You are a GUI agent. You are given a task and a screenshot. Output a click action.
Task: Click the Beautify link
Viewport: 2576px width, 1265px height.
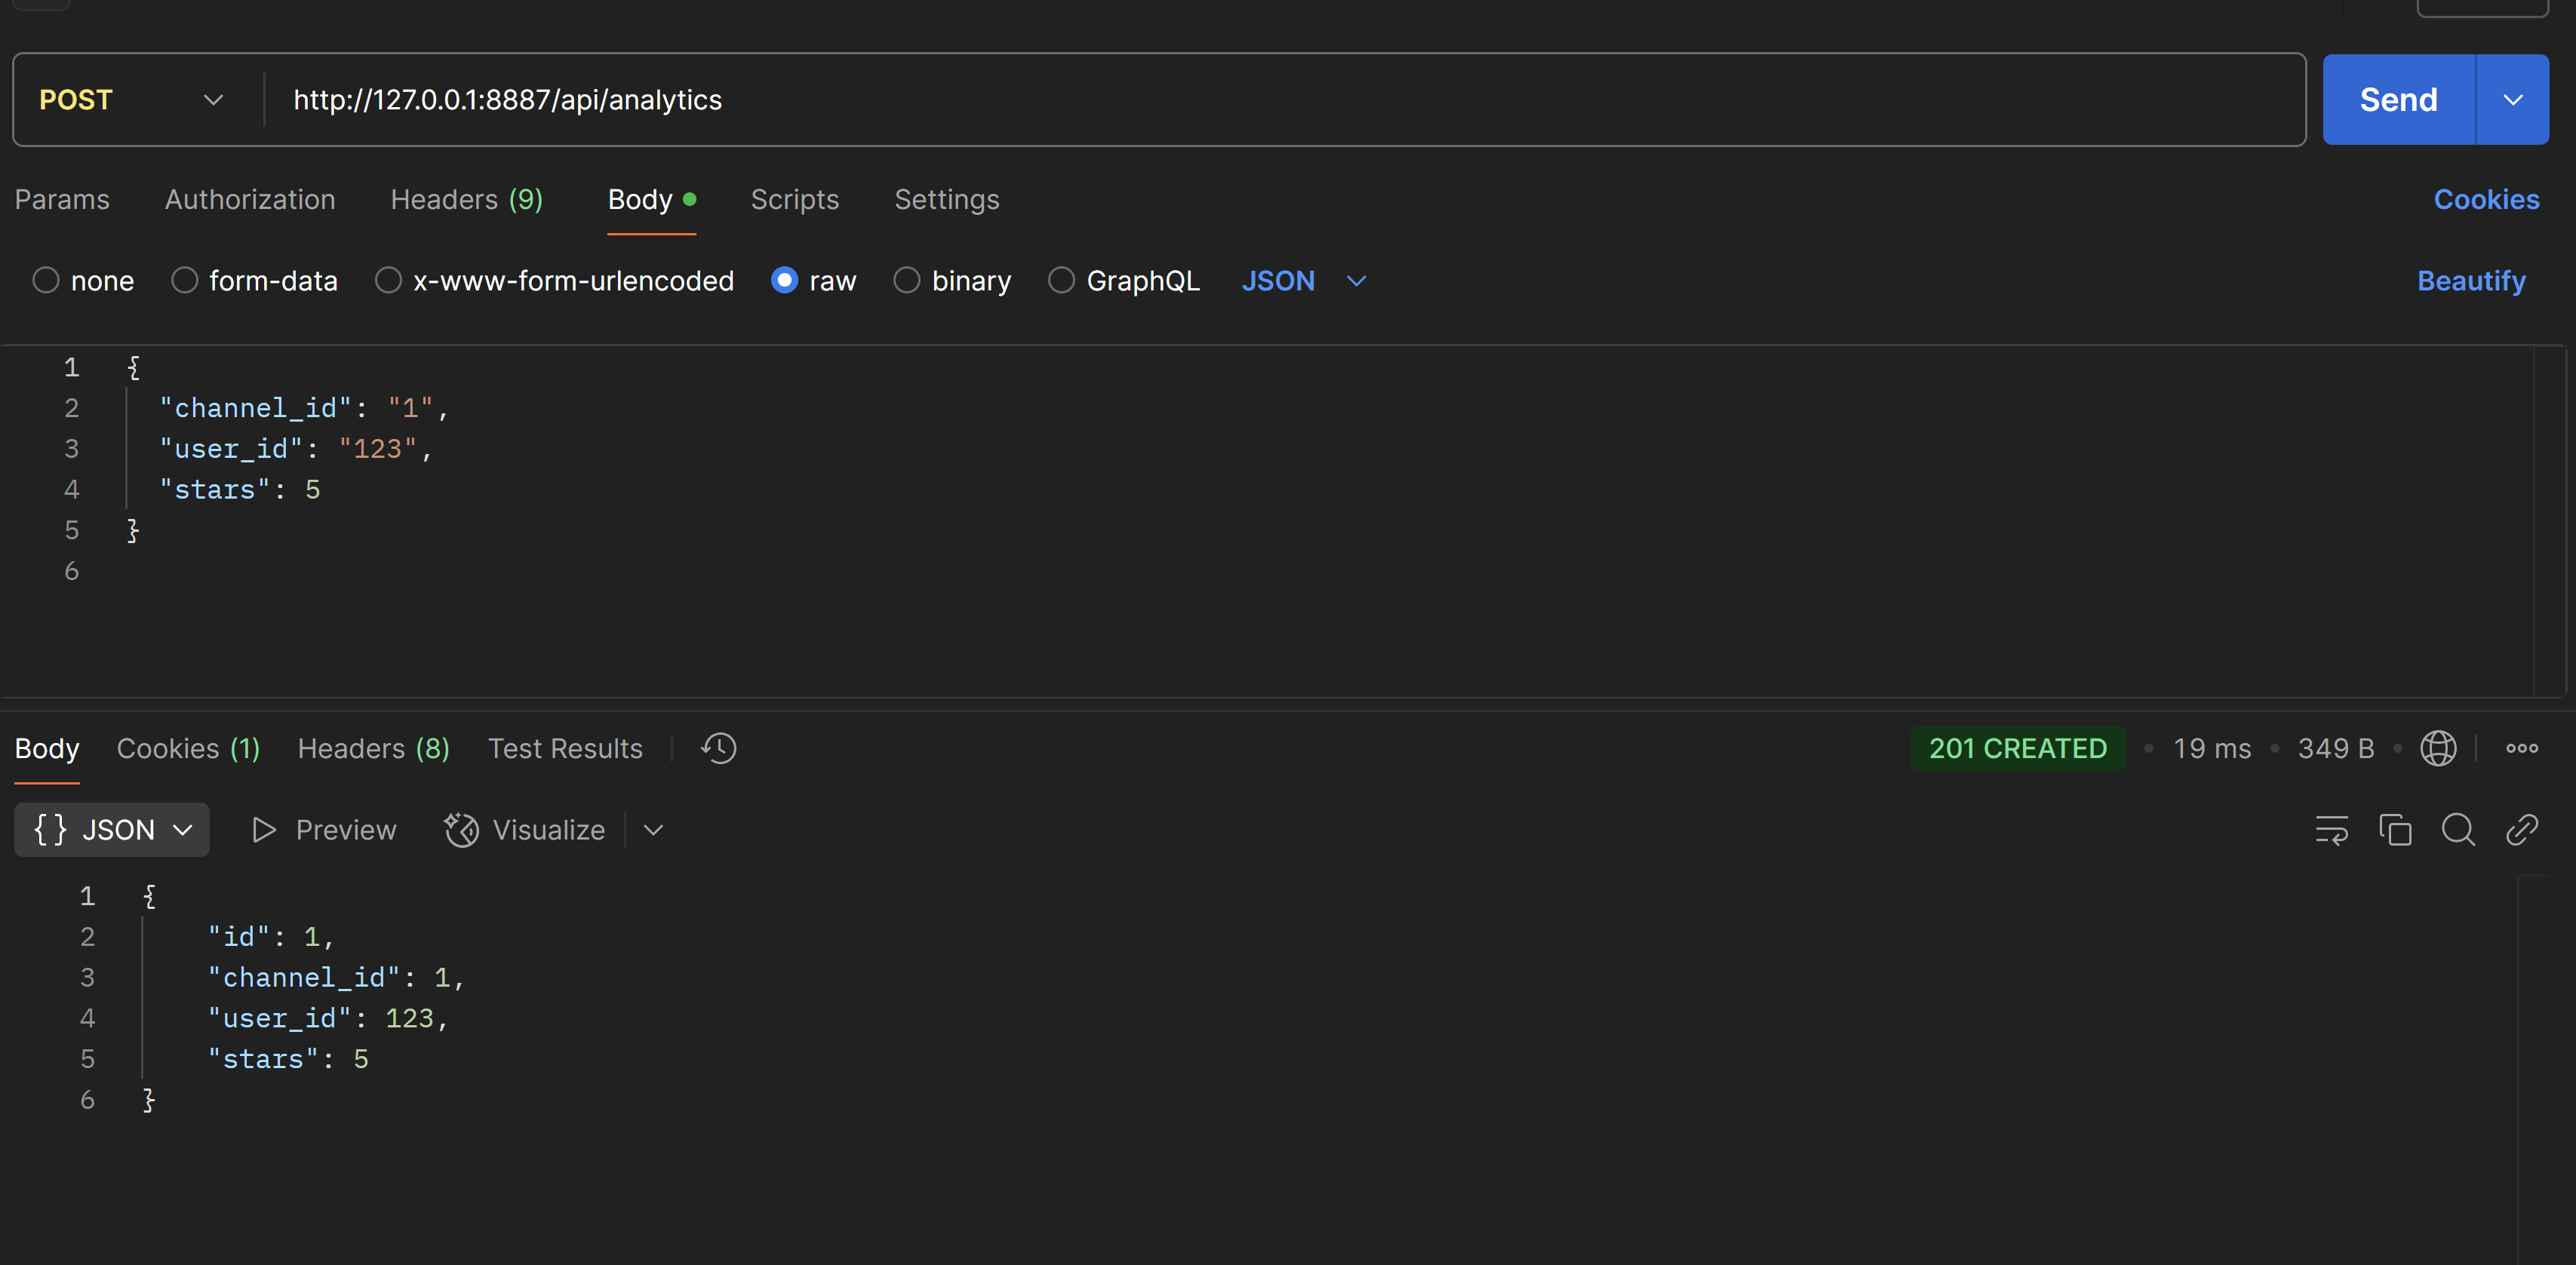pyautogui.click(x=2470, y=281)
